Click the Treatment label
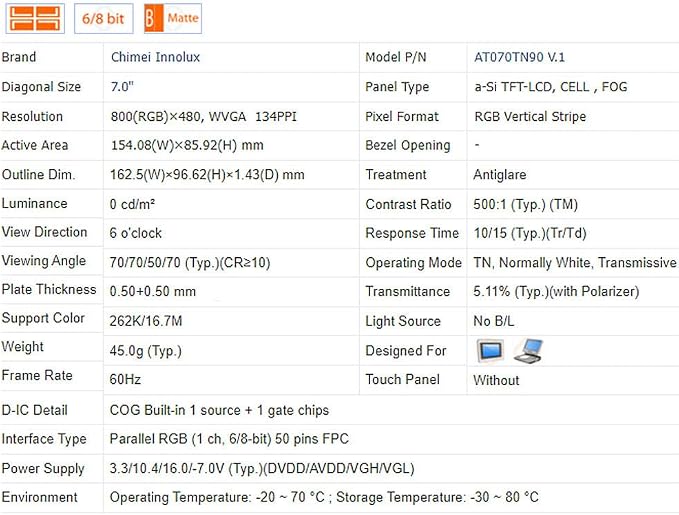Image resolution: width=679 pixels, height=515 pixels. coord(396,175)
